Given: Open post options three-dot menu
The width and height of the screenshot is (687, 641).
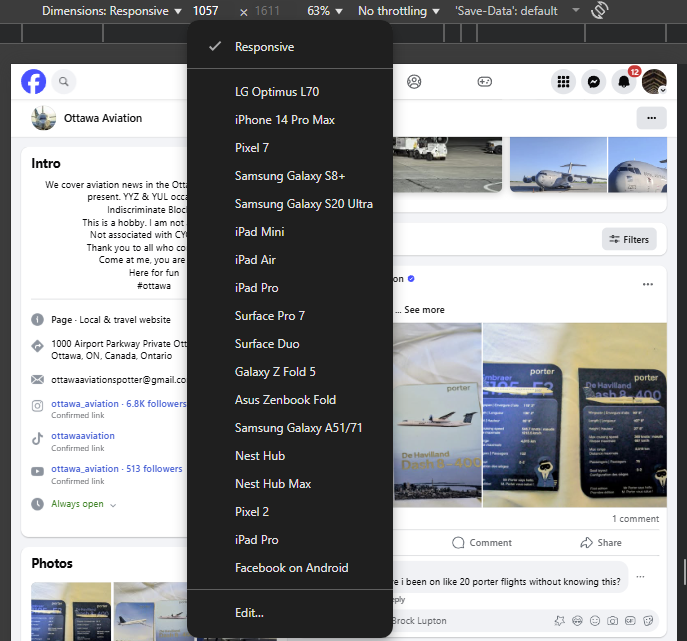Looking at the screenshot, I should click(x=648, y=284).
